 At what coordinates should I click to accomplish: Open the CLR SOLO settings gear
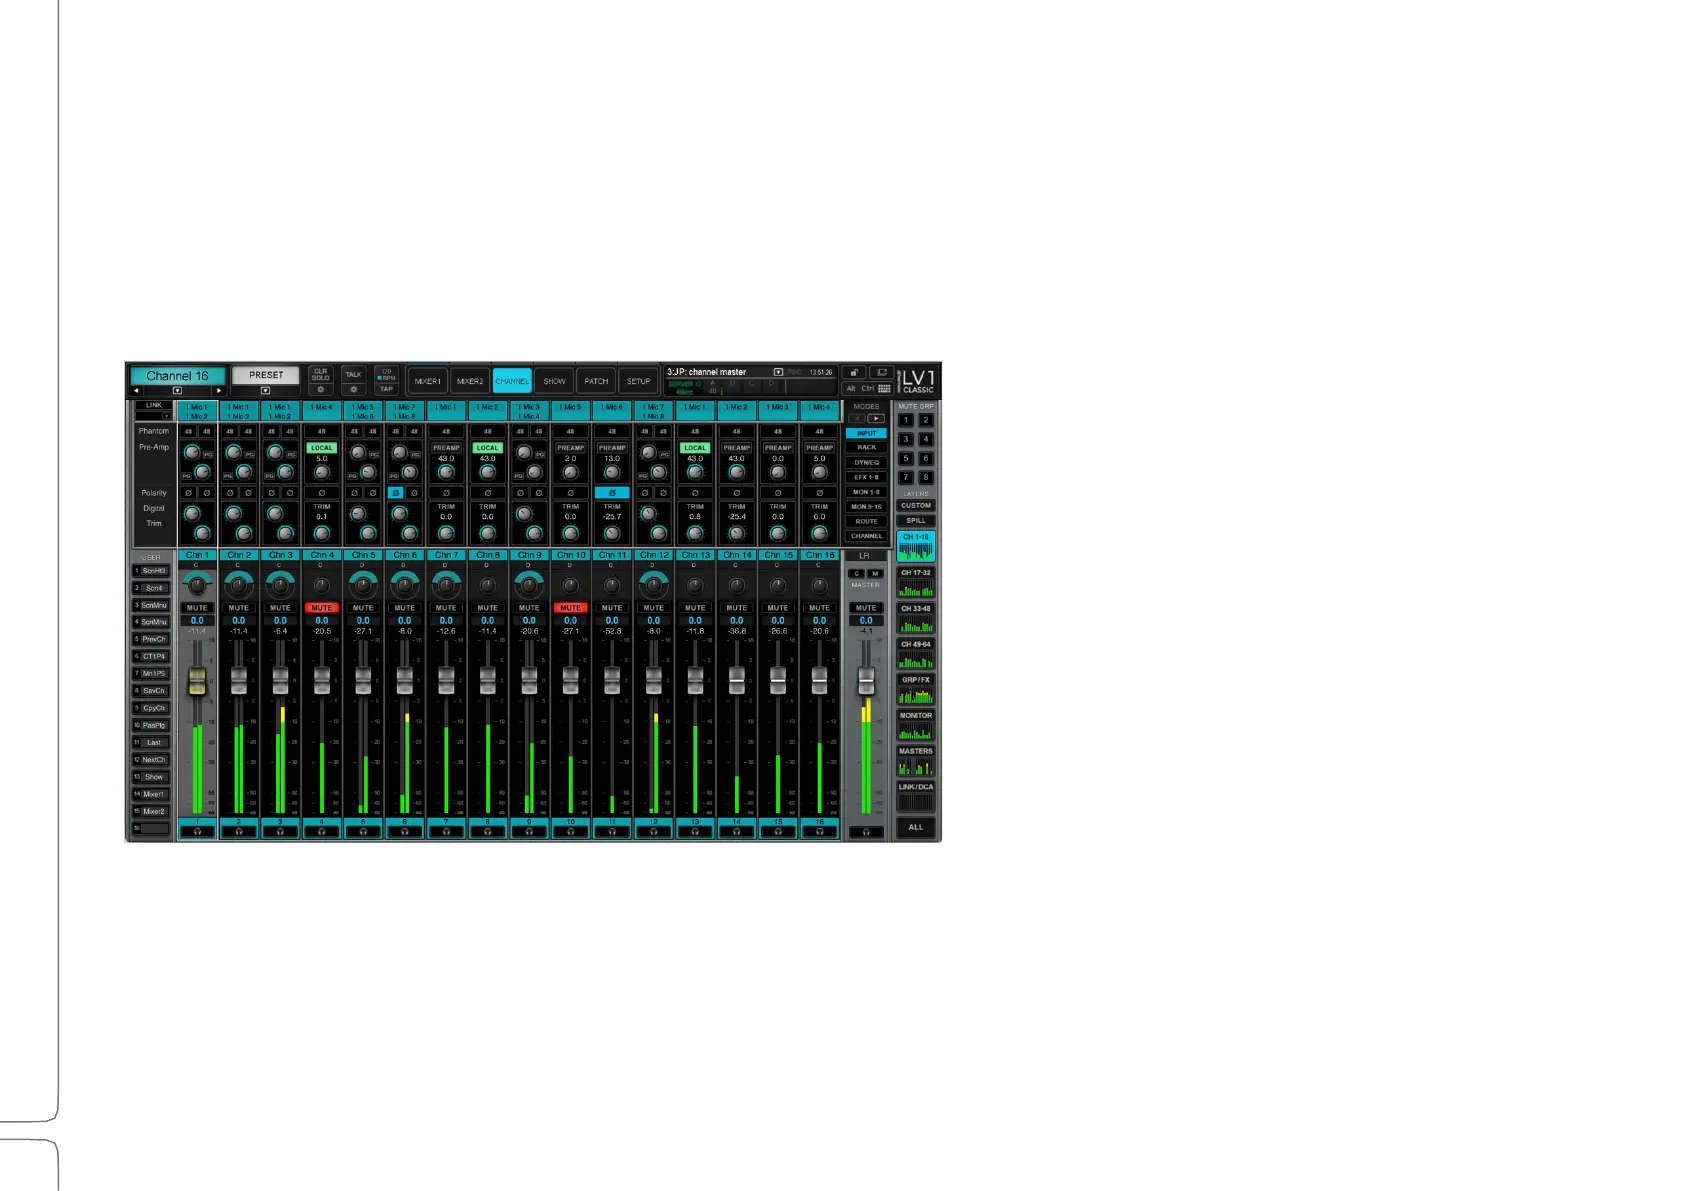click(x=320, y=389)
